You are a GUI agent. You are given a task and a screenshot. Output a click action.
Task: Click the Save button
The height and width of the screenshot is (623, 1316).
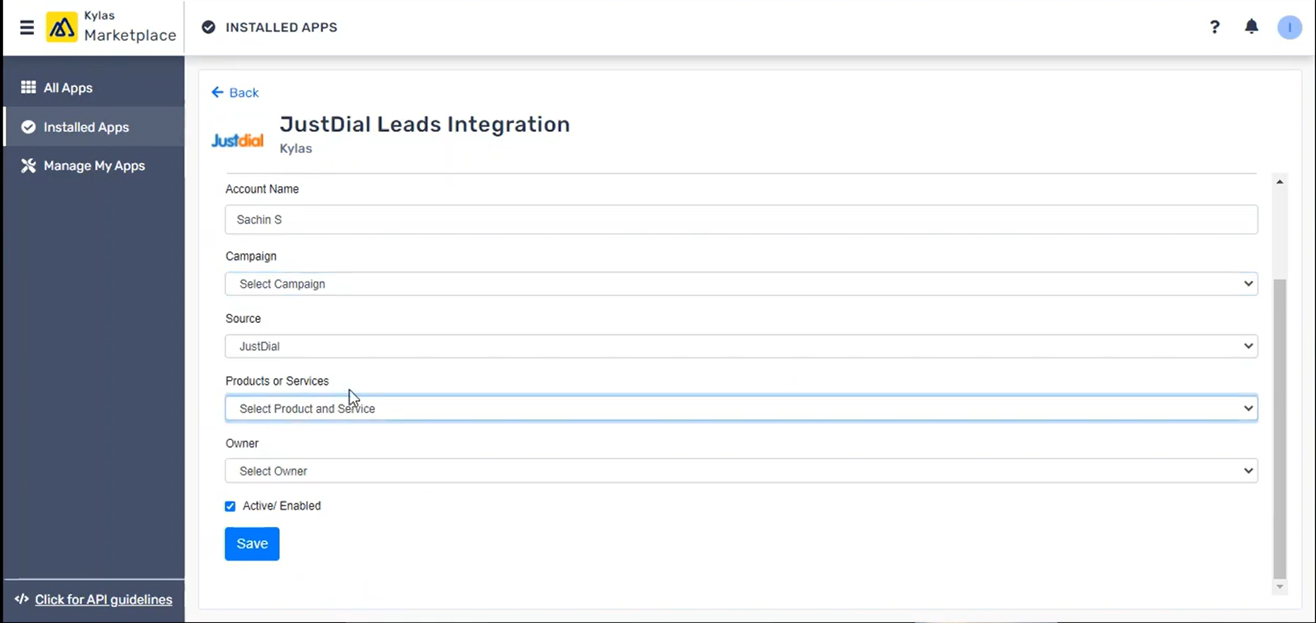point(252,544)
